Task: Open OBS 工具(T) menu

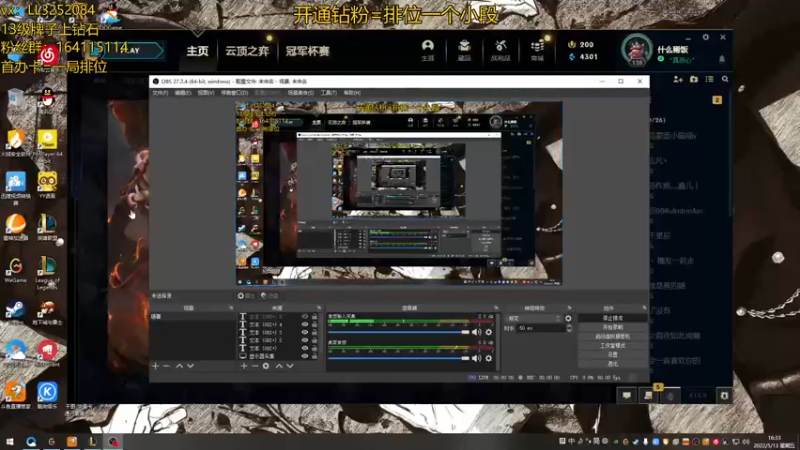Action: pyautogui.click(x=329, y=93)
